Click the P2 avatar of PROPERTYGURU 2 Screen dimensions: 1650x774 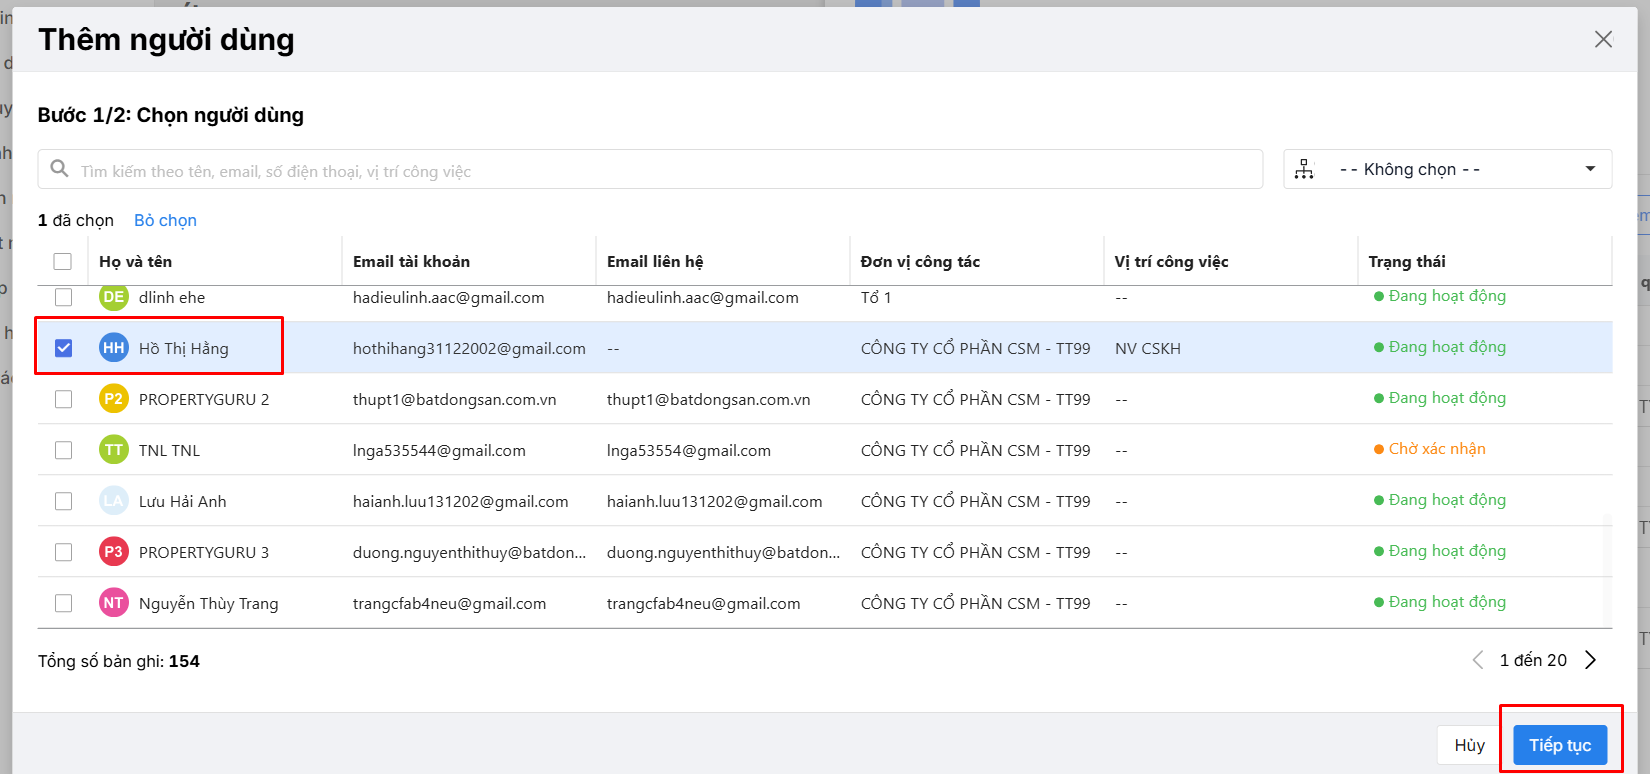114,399
